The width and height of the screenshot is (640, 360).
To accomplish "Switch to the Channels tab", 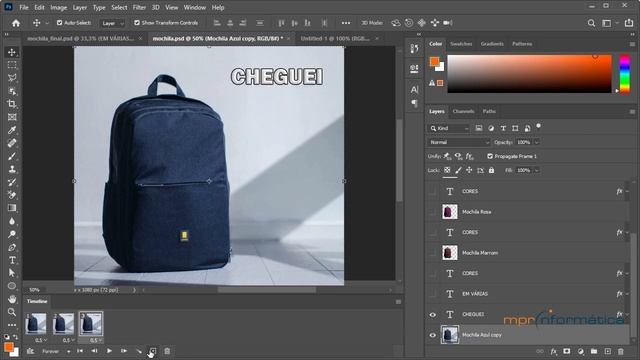I will [x=464, y=111].
